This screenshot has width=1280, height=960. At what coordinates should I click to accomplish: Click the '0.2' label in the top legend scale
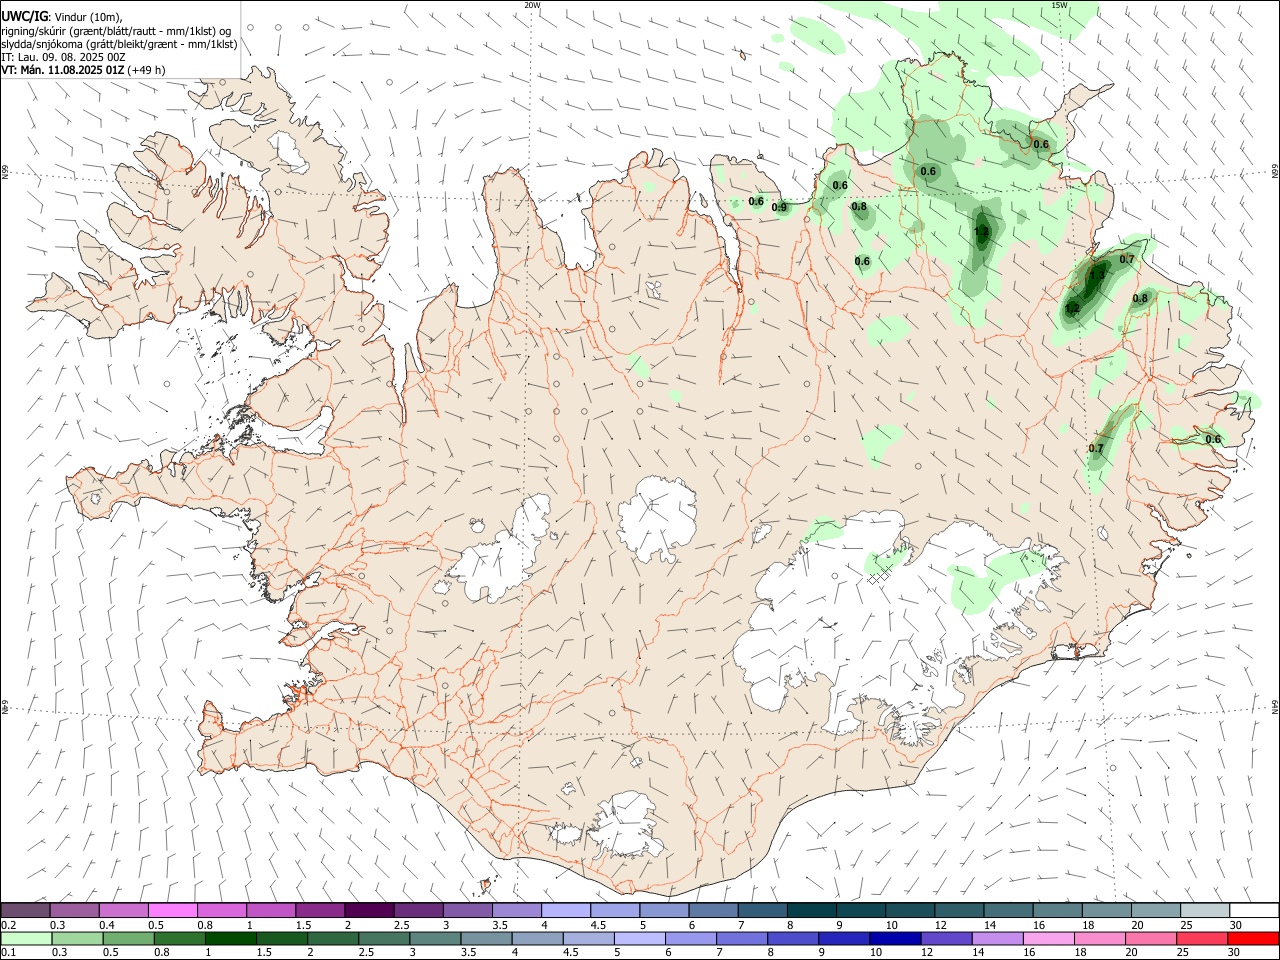click(8, 925)
